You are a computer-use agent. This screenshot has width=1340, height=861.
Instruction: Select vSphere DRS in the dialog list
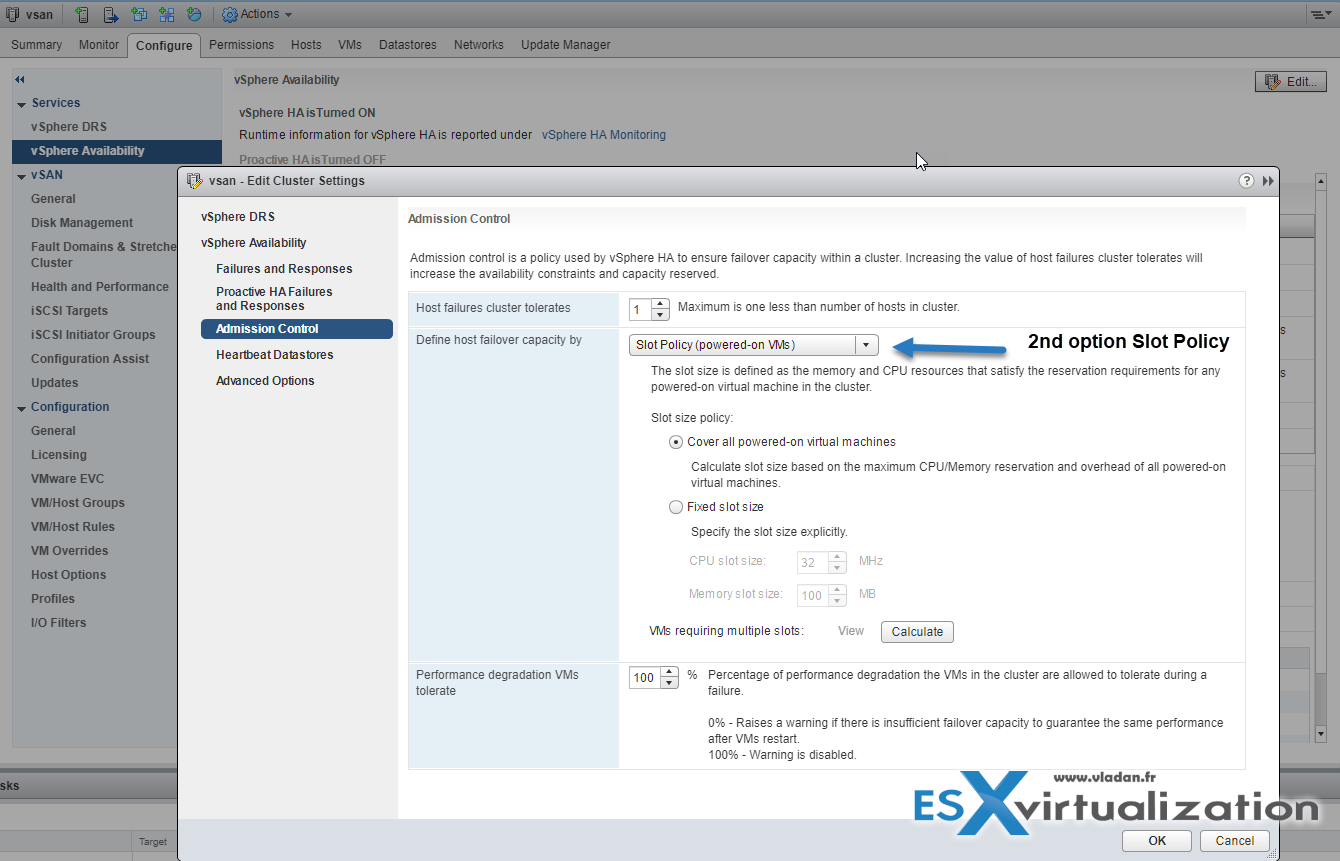pos(238,217)
